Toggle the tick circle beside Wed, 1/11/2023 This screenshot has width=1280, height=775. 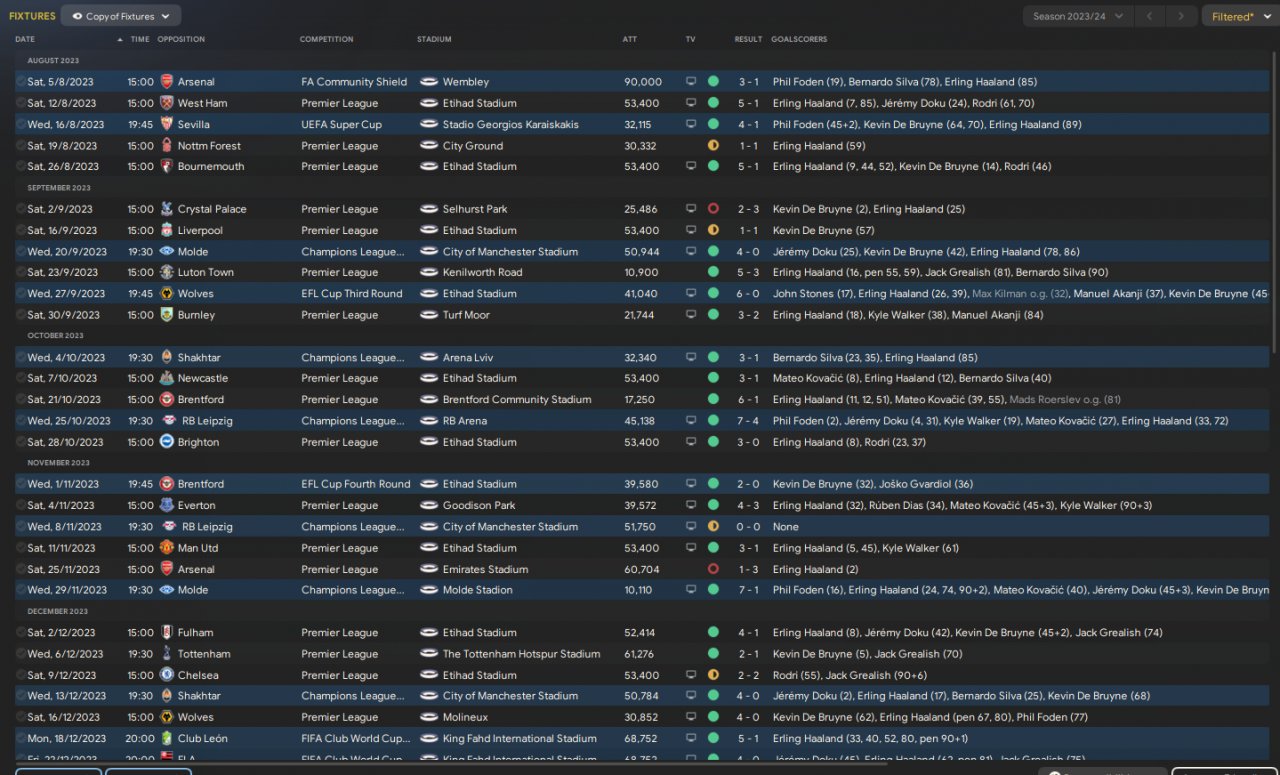(21, 484)
